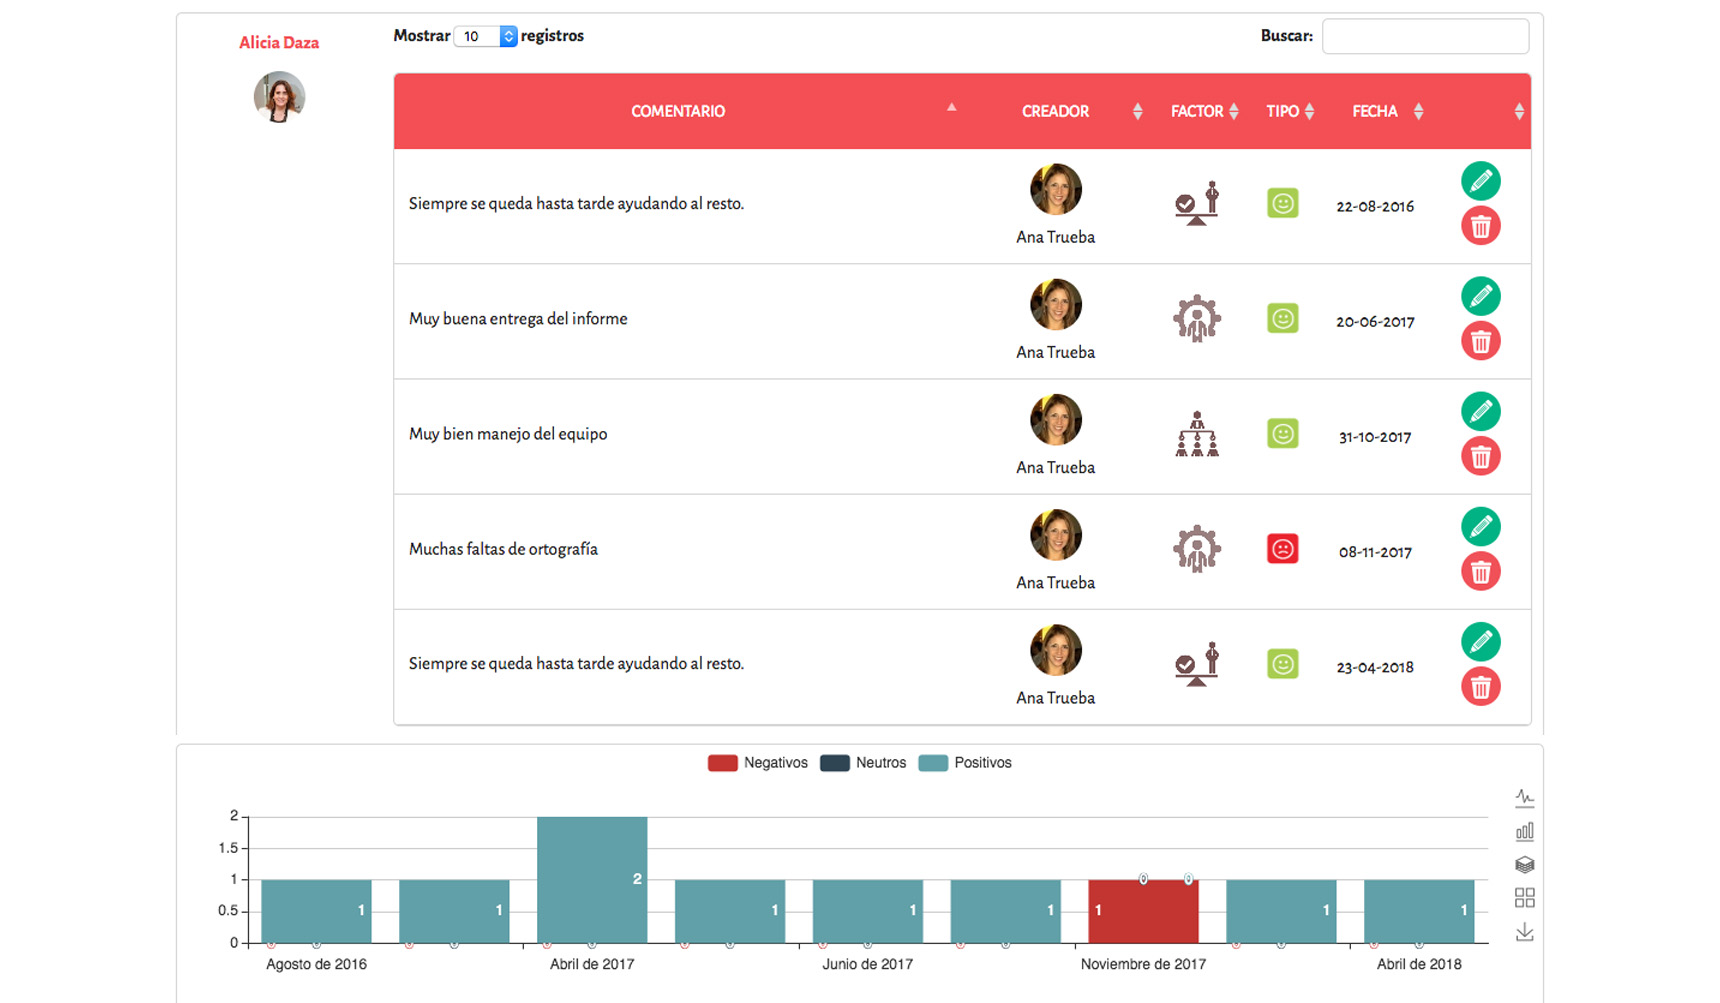1720x1003 pixels.
Task: Toggle Positivos series in chart legend
Action: [965, 763]
